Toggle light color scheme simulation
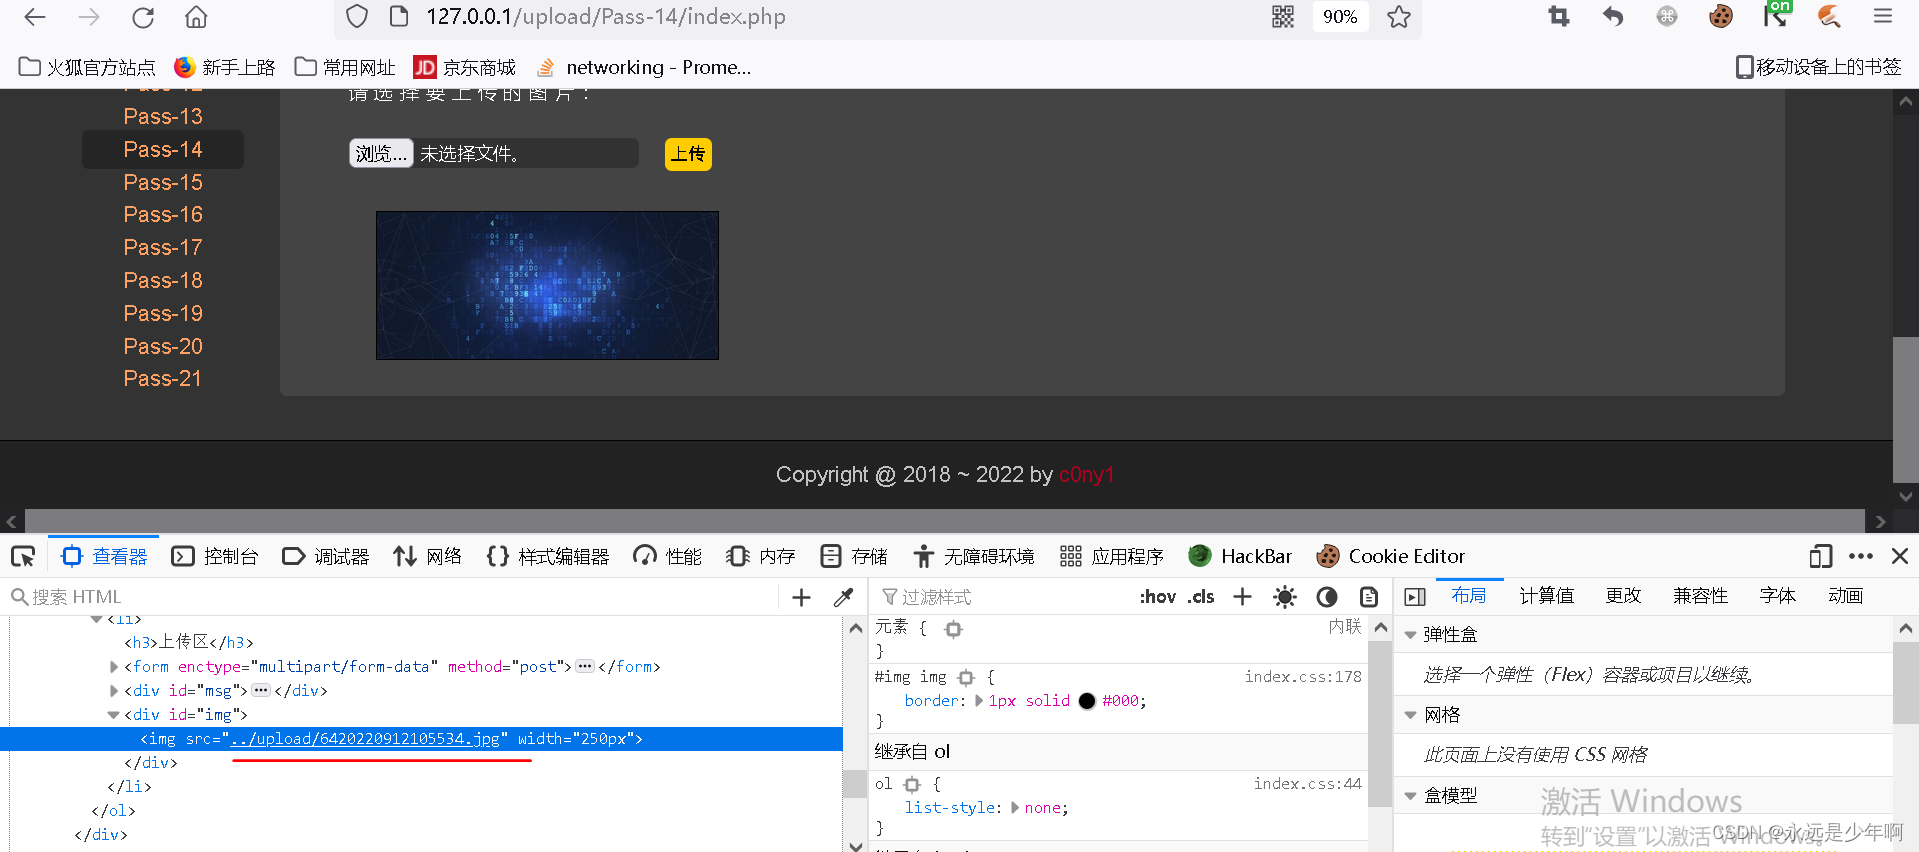 (x=1285, y=597)
